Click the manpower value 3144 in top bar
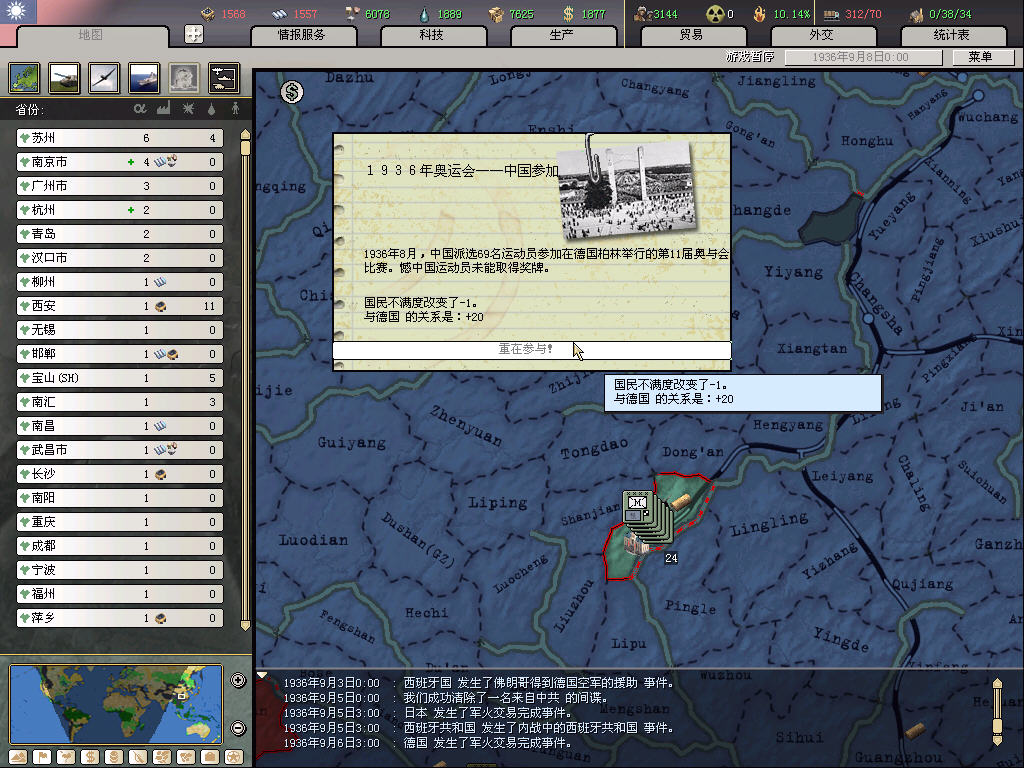The width and height of the screenshot is (1024, 768). (x=665, y=14)
